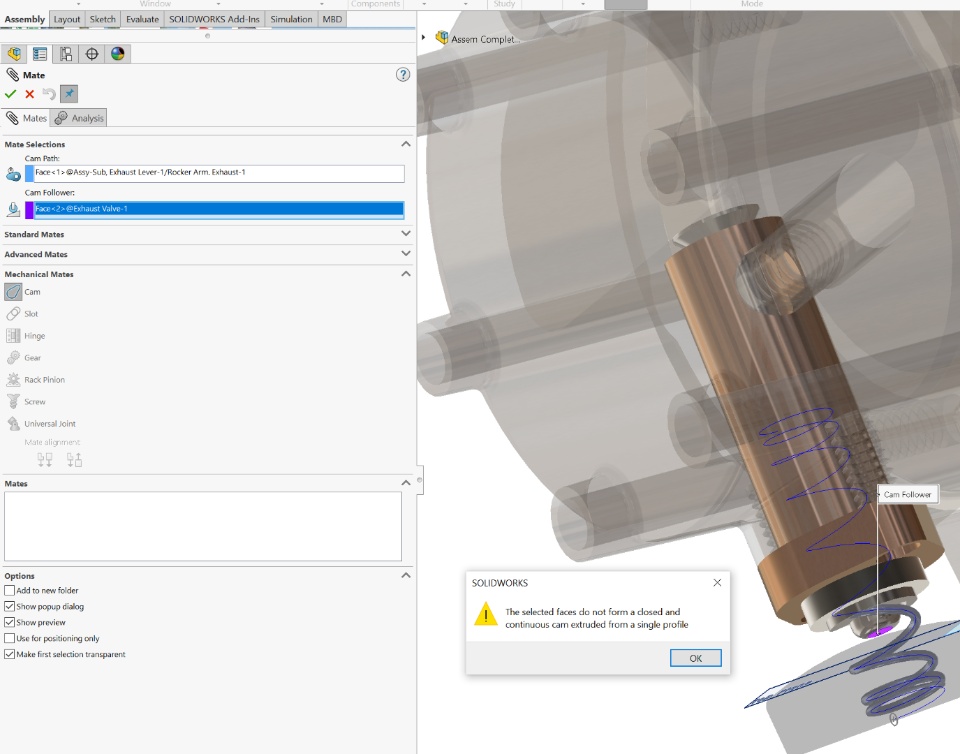960x754 pixels.
Task: Collapse the Mates list section
Action: point(405,483)
